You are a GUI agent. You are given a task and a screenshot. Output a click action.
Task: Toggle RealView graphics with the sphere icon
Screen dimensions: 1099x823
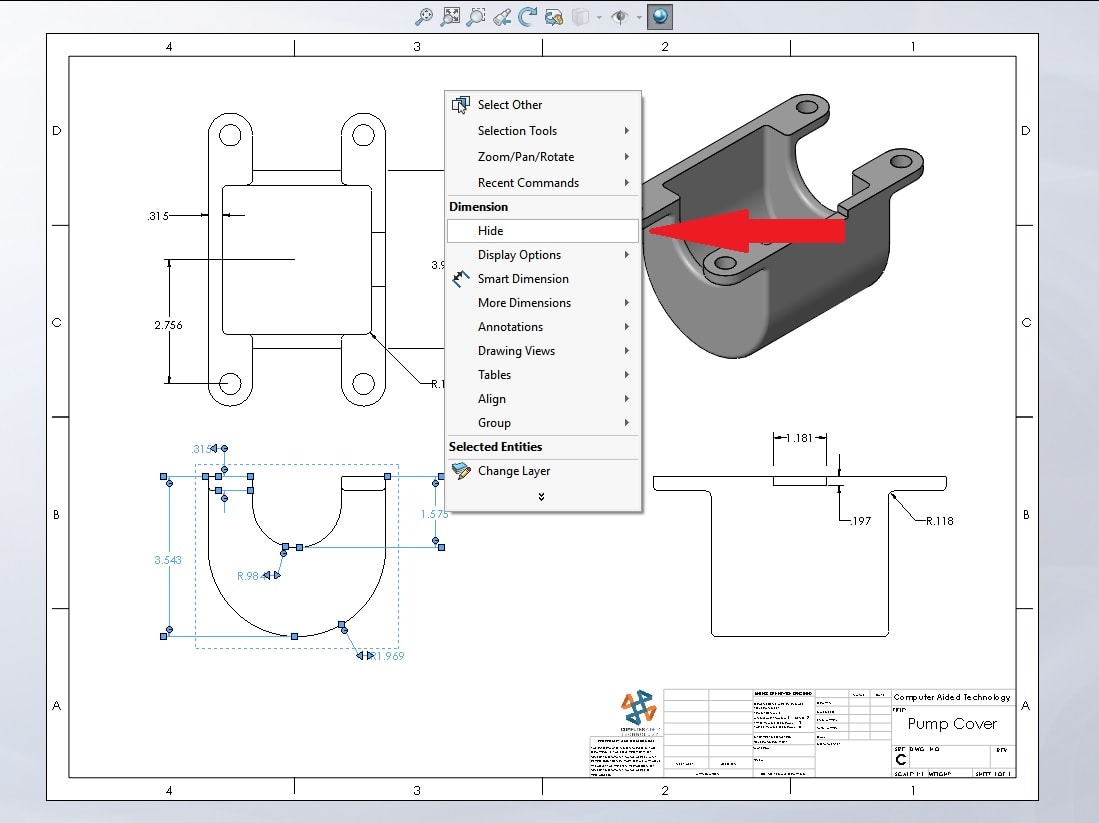pyautogui.click(x=660, y=16)
